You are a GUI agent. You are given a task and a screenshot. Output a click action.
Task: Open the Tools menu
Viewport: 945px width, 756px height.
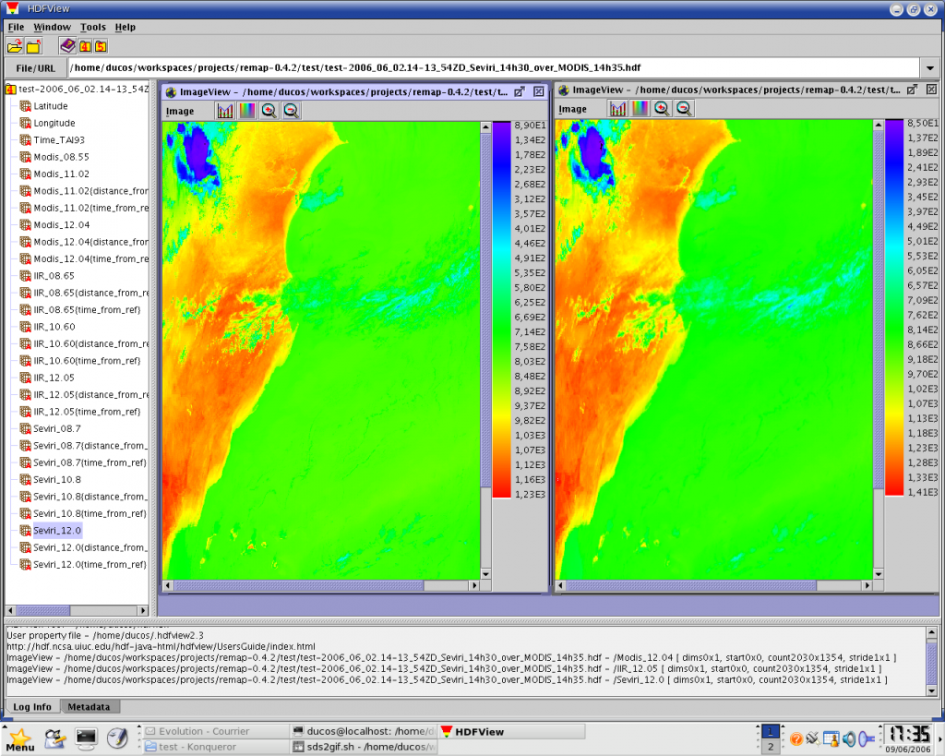click(92, 27)
